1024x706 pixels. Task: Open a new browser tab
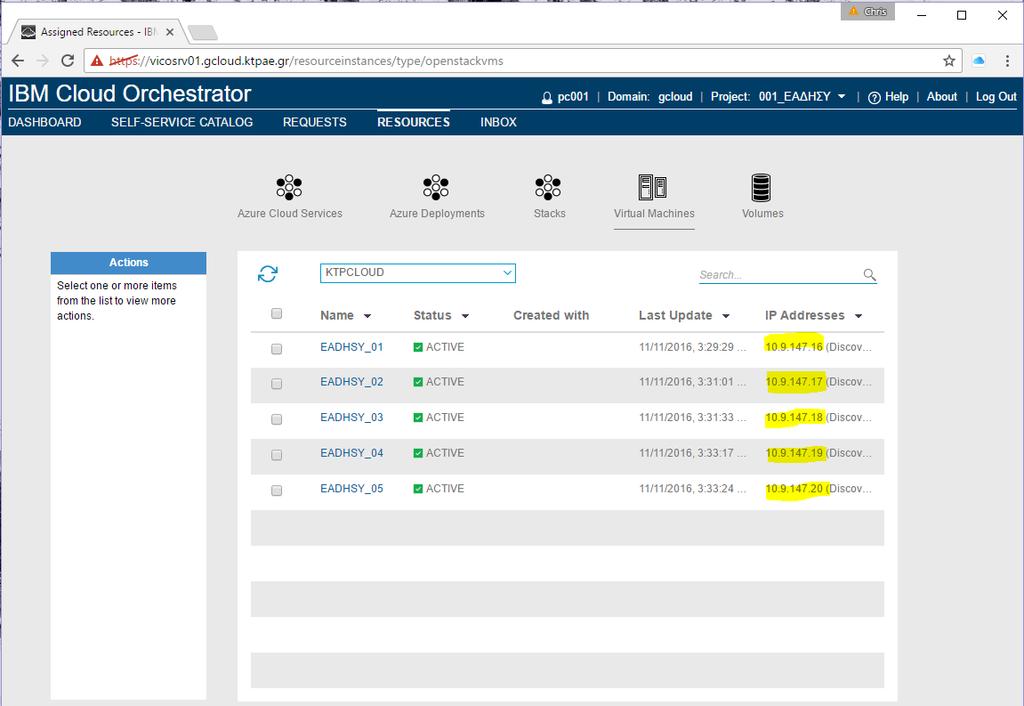click(202, 32)
